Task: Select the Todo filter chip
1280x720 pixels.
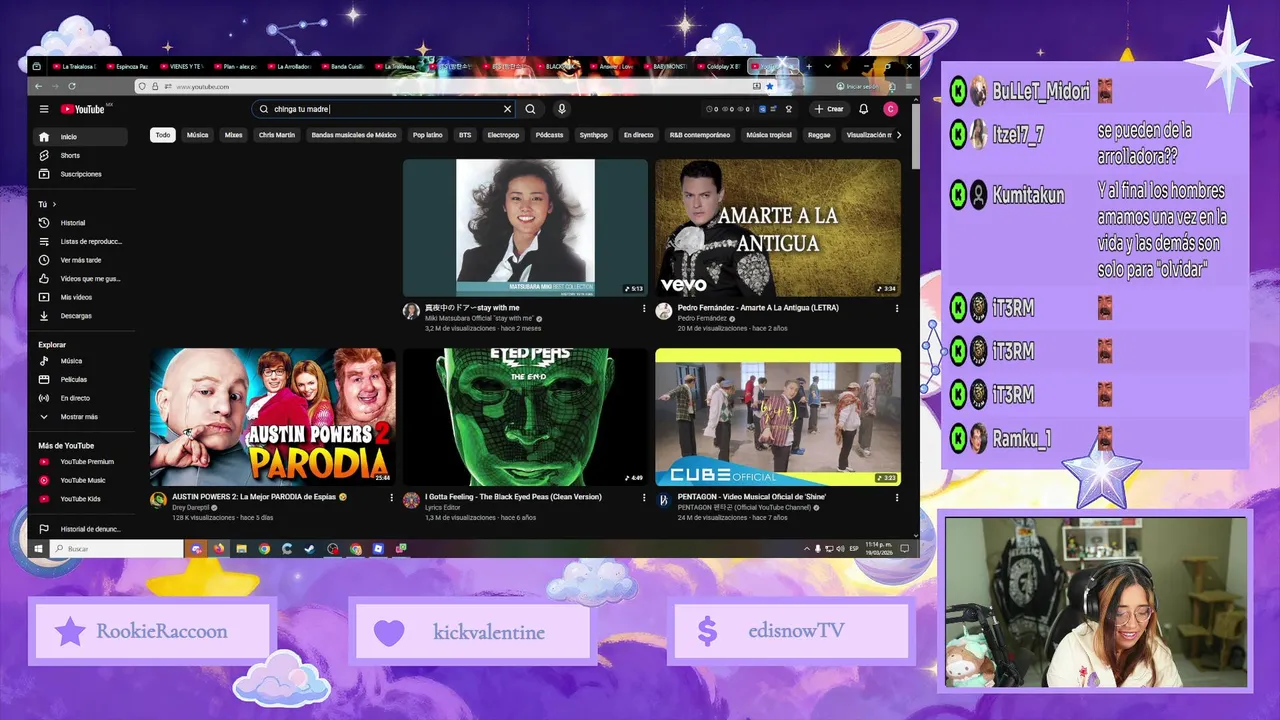Action: (x=163, y=135)
